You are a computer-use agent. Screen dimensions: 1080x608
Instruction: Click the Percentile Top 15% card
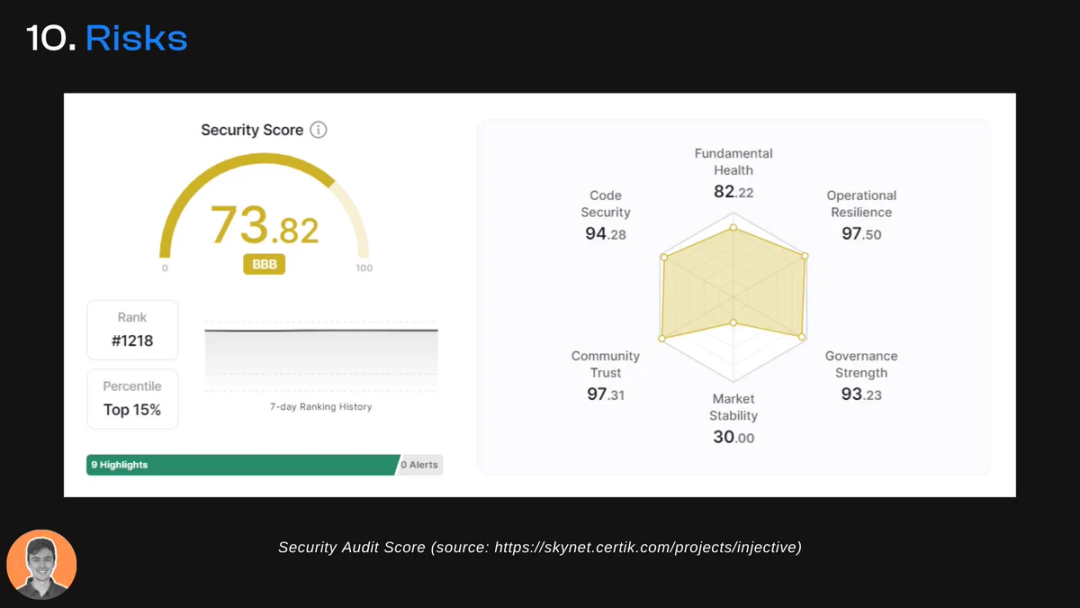pos(132,399)
